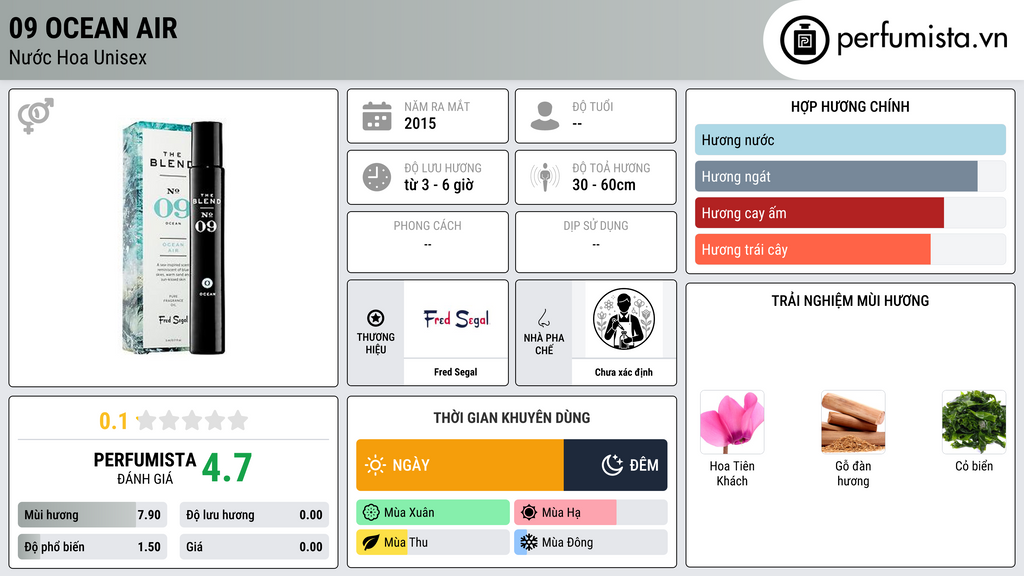The height and width of the screenshot is (576, 1024).
Task: Click the Đêm nighttime bar
Action: pyautogui.click(x=615, y=465)
